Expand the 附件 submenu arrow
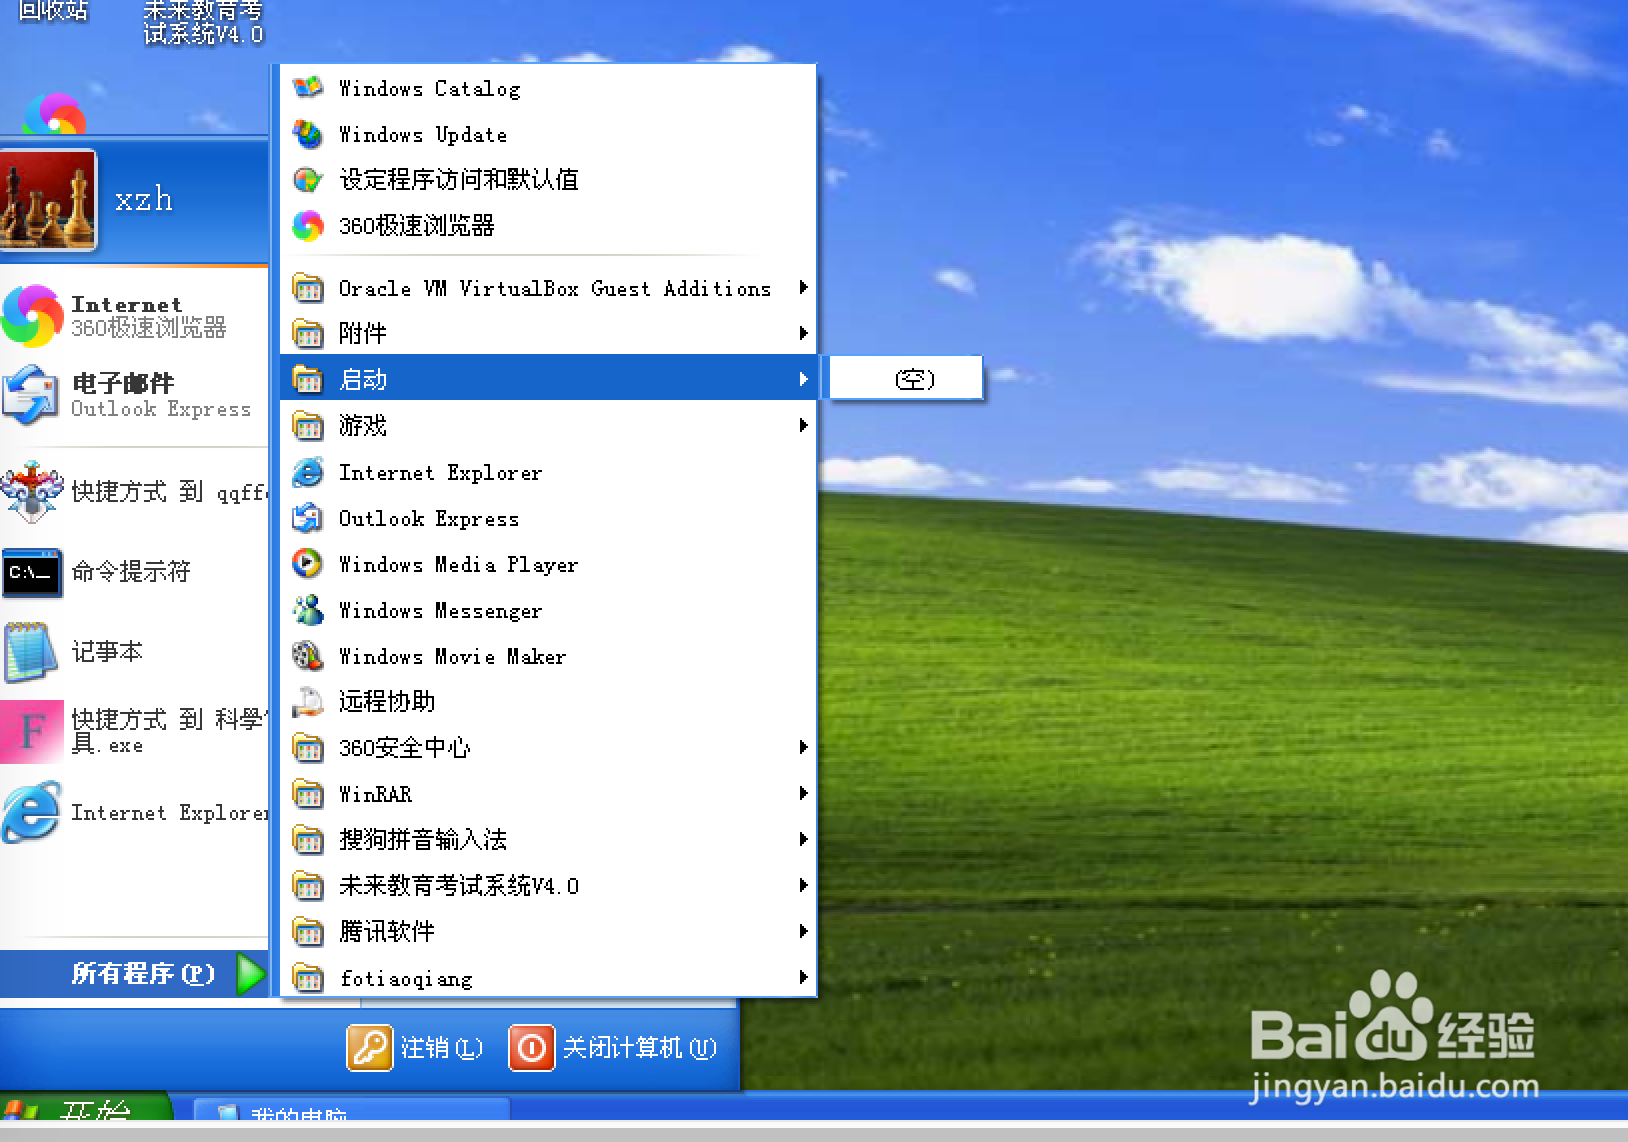The width and height of the screenshot is (1628, 1142). point(803,333)
